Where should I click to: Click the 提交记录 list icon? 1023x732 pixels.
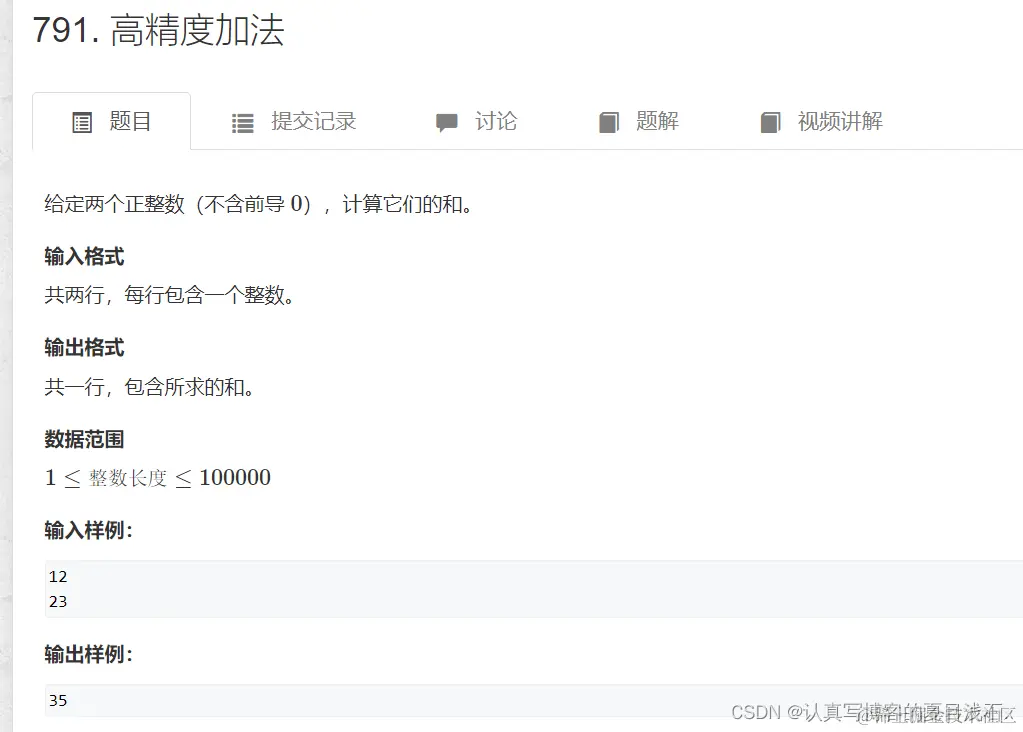[243, 123]
